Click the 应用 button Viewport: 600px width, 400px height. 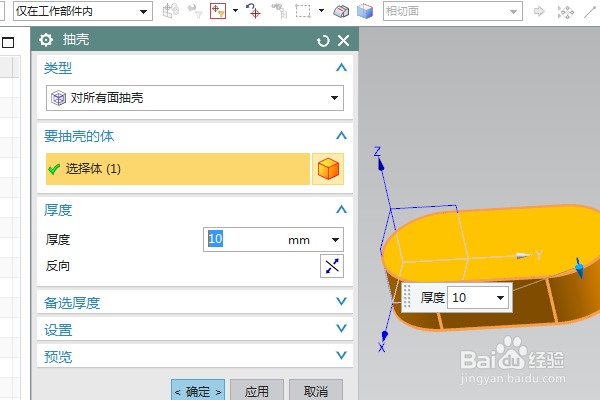click(257, 391)
